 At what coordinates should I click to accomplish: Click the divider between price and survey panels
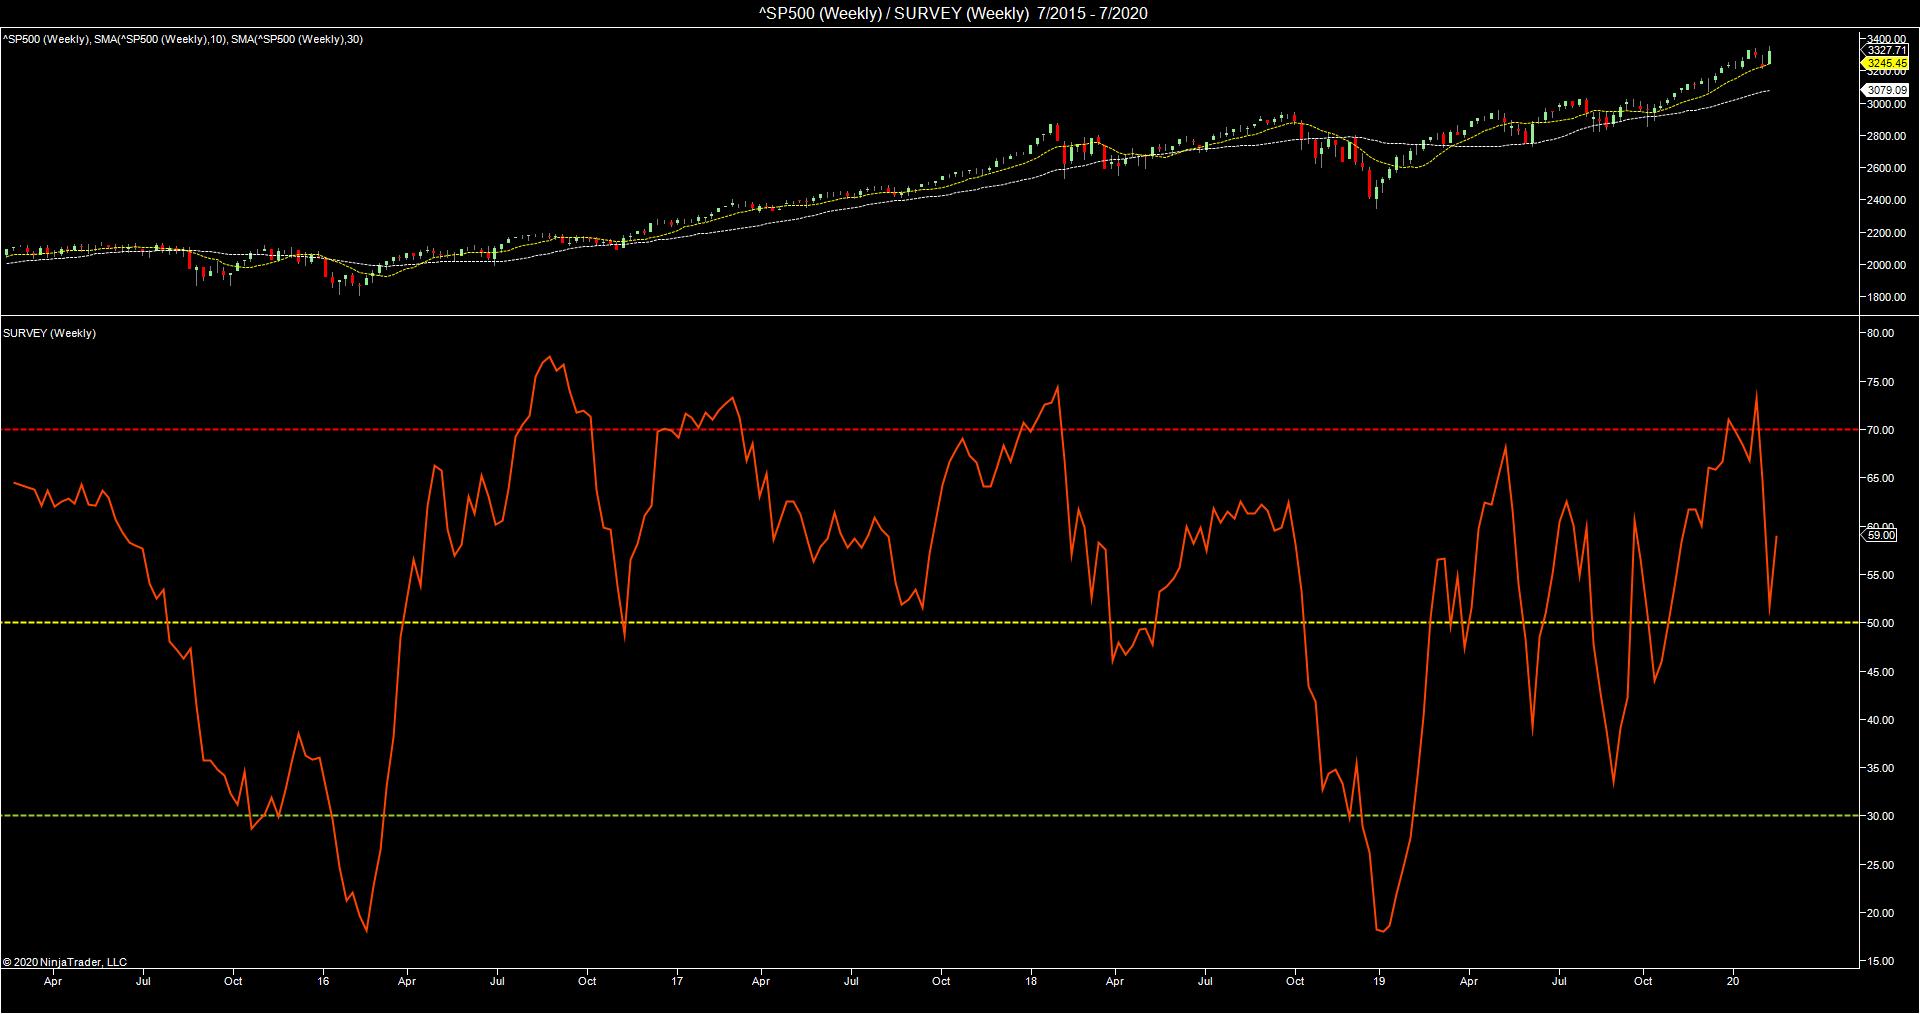(x=960, y=316)
